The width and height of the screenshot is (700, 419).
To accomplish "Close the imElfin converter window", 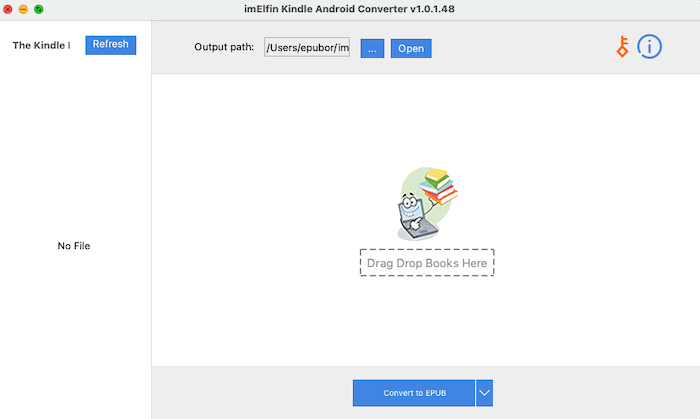I will 8,9.
